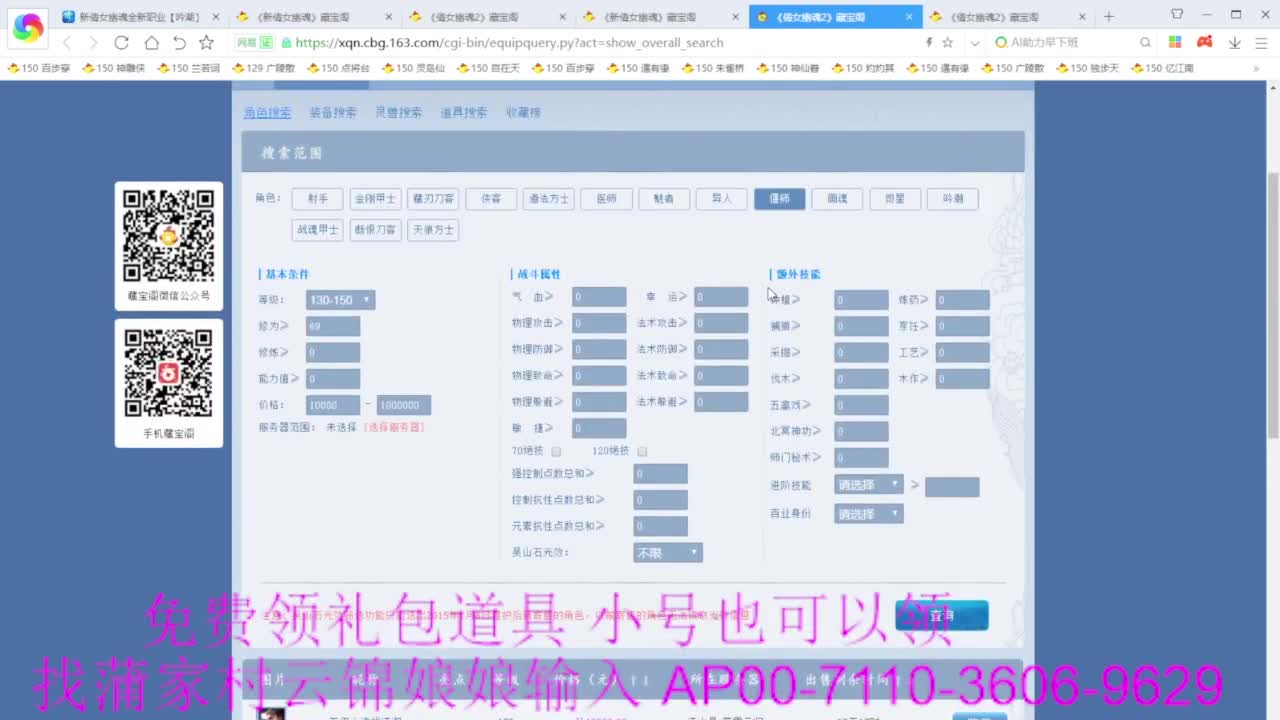This screenshot has width=1280, height=720.
Task: Click the undo/restore tab arrow icon
Action: [179, 43]
